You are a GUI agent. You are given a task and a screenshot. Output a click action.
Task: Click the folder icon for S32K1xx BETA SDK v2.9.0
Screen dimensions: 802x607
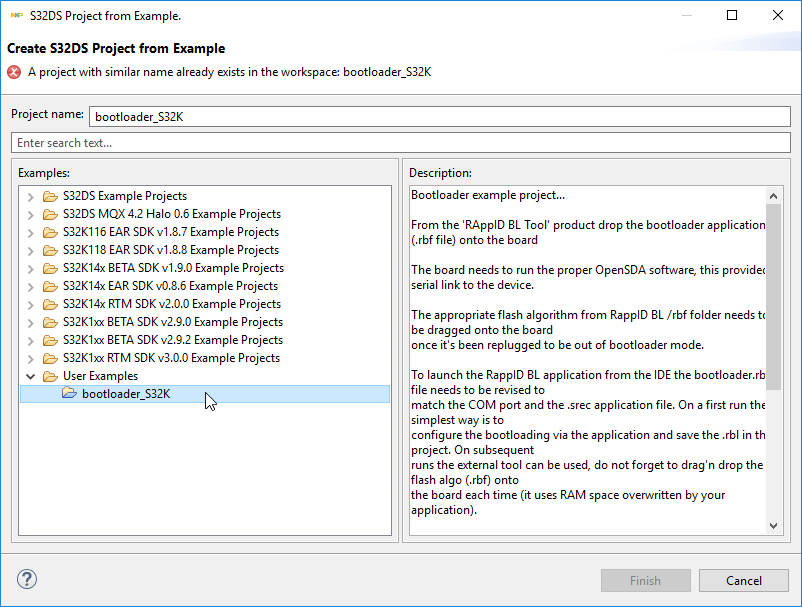(50, 322)
